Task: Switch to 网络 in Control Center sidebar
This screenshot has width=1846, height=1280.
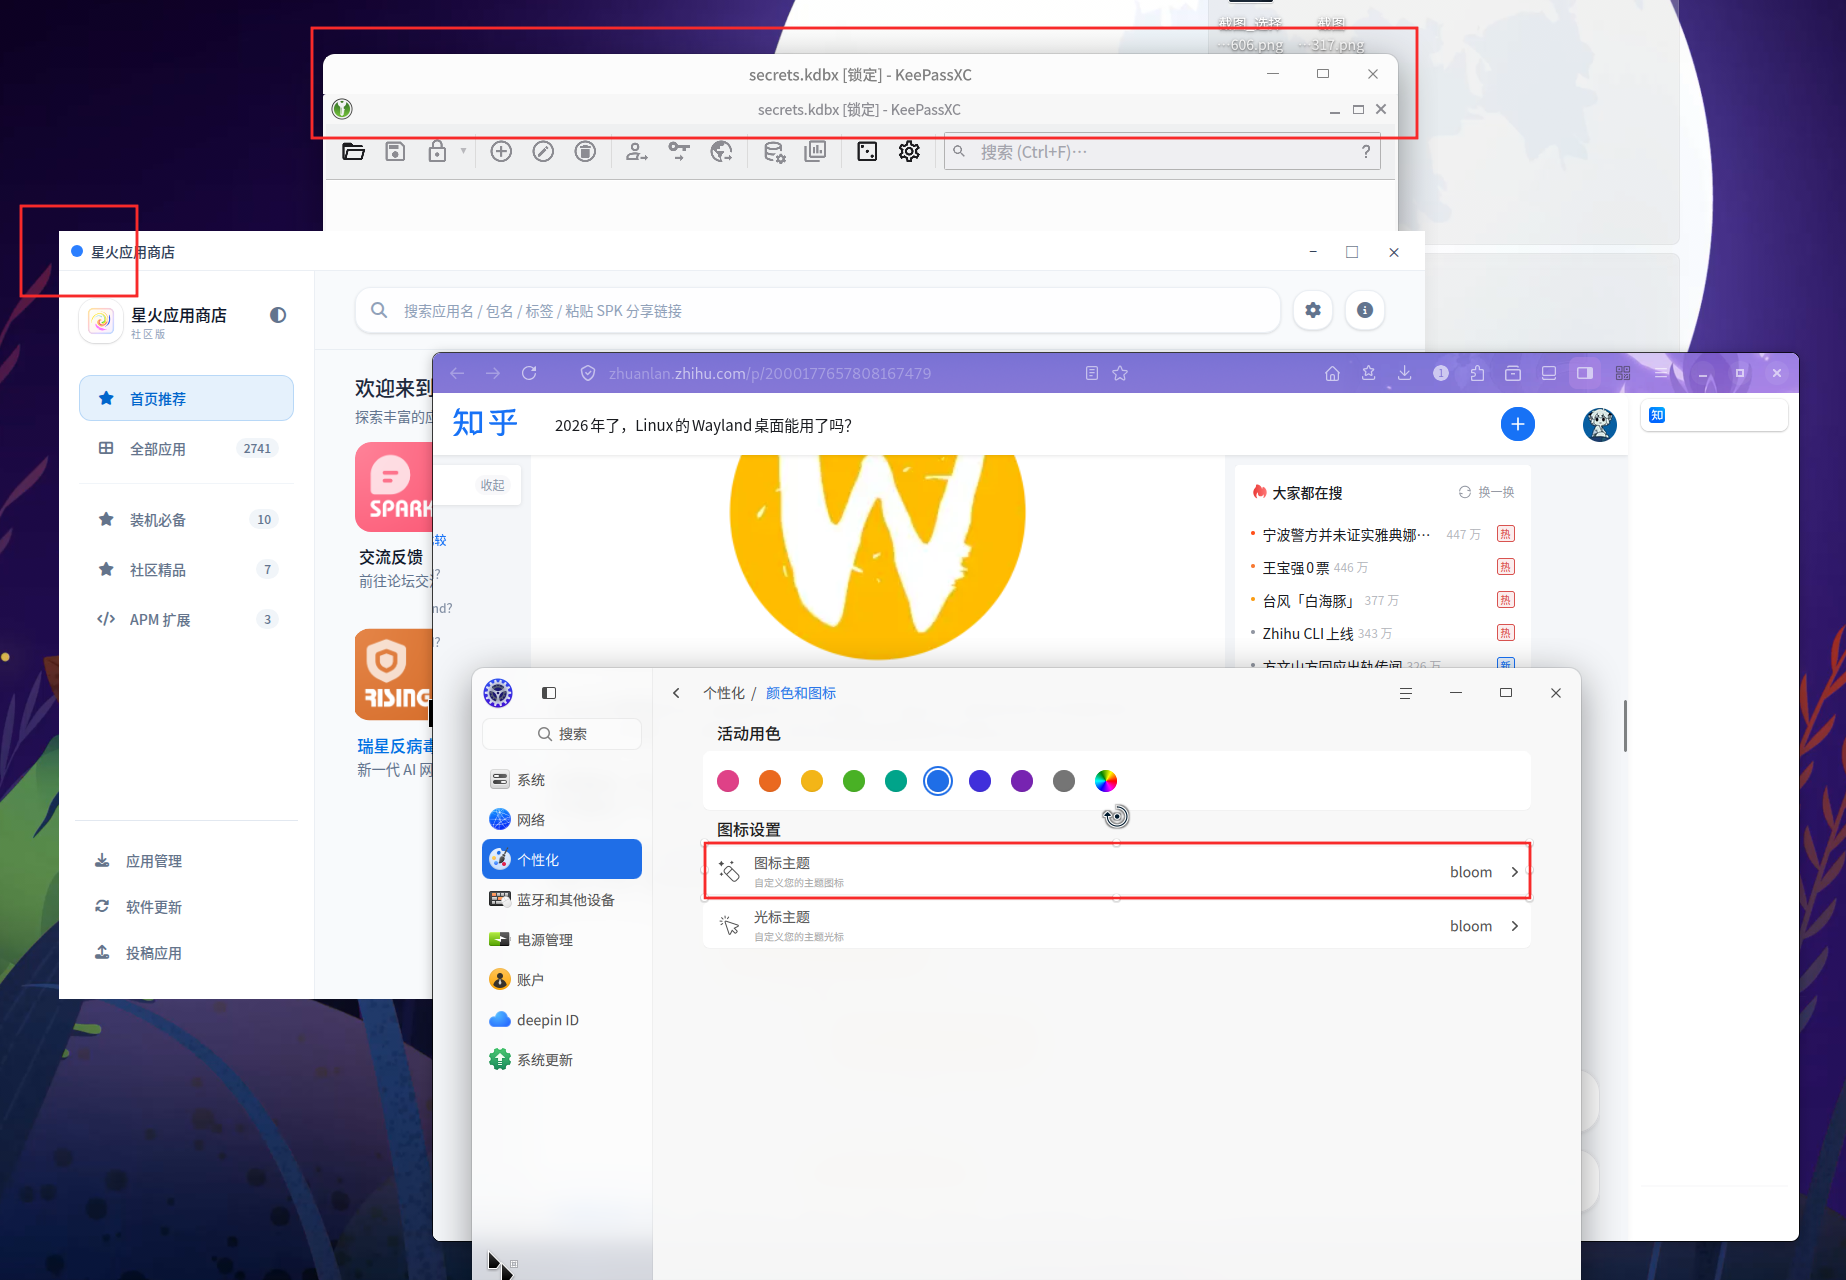Action: pyautogui.click(x=562, y=820)
